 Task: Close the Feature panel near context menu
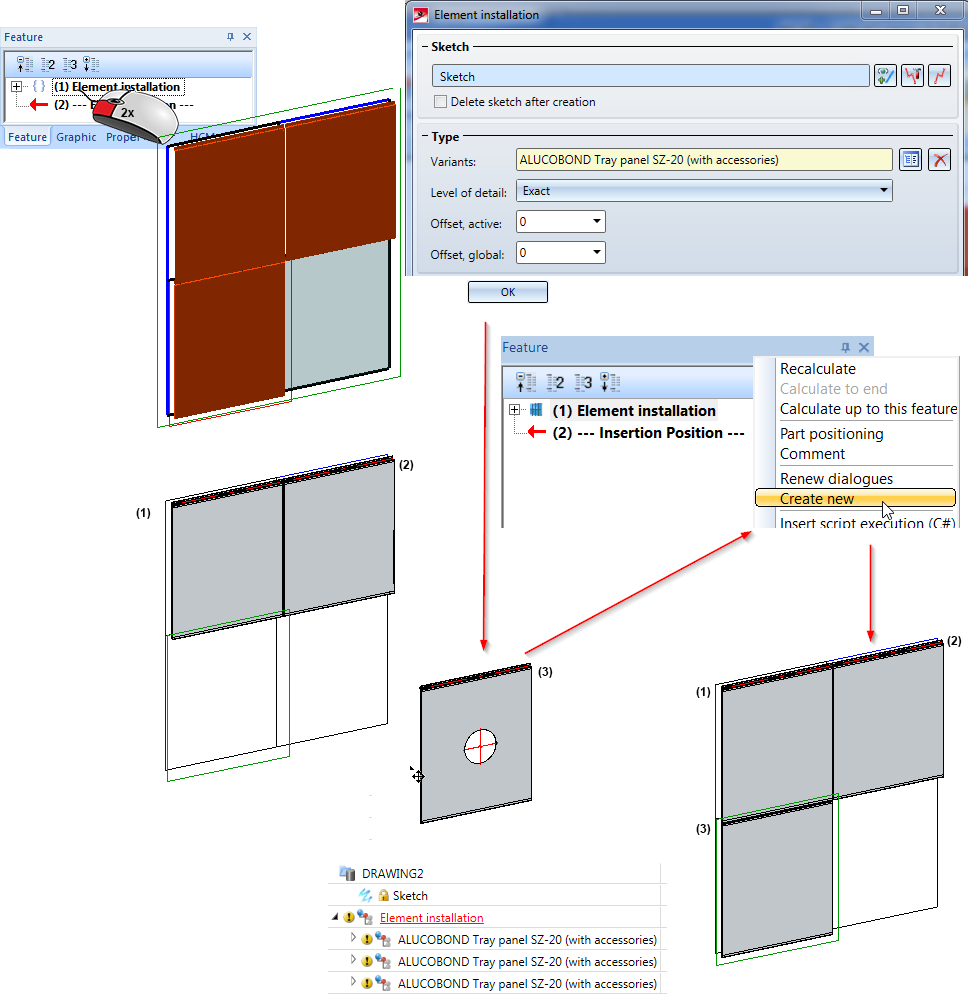864,347
